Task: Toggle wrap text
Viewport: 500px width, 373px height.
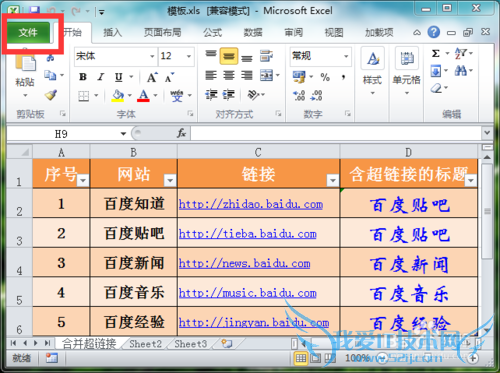Action: click(x=266, y=56)
